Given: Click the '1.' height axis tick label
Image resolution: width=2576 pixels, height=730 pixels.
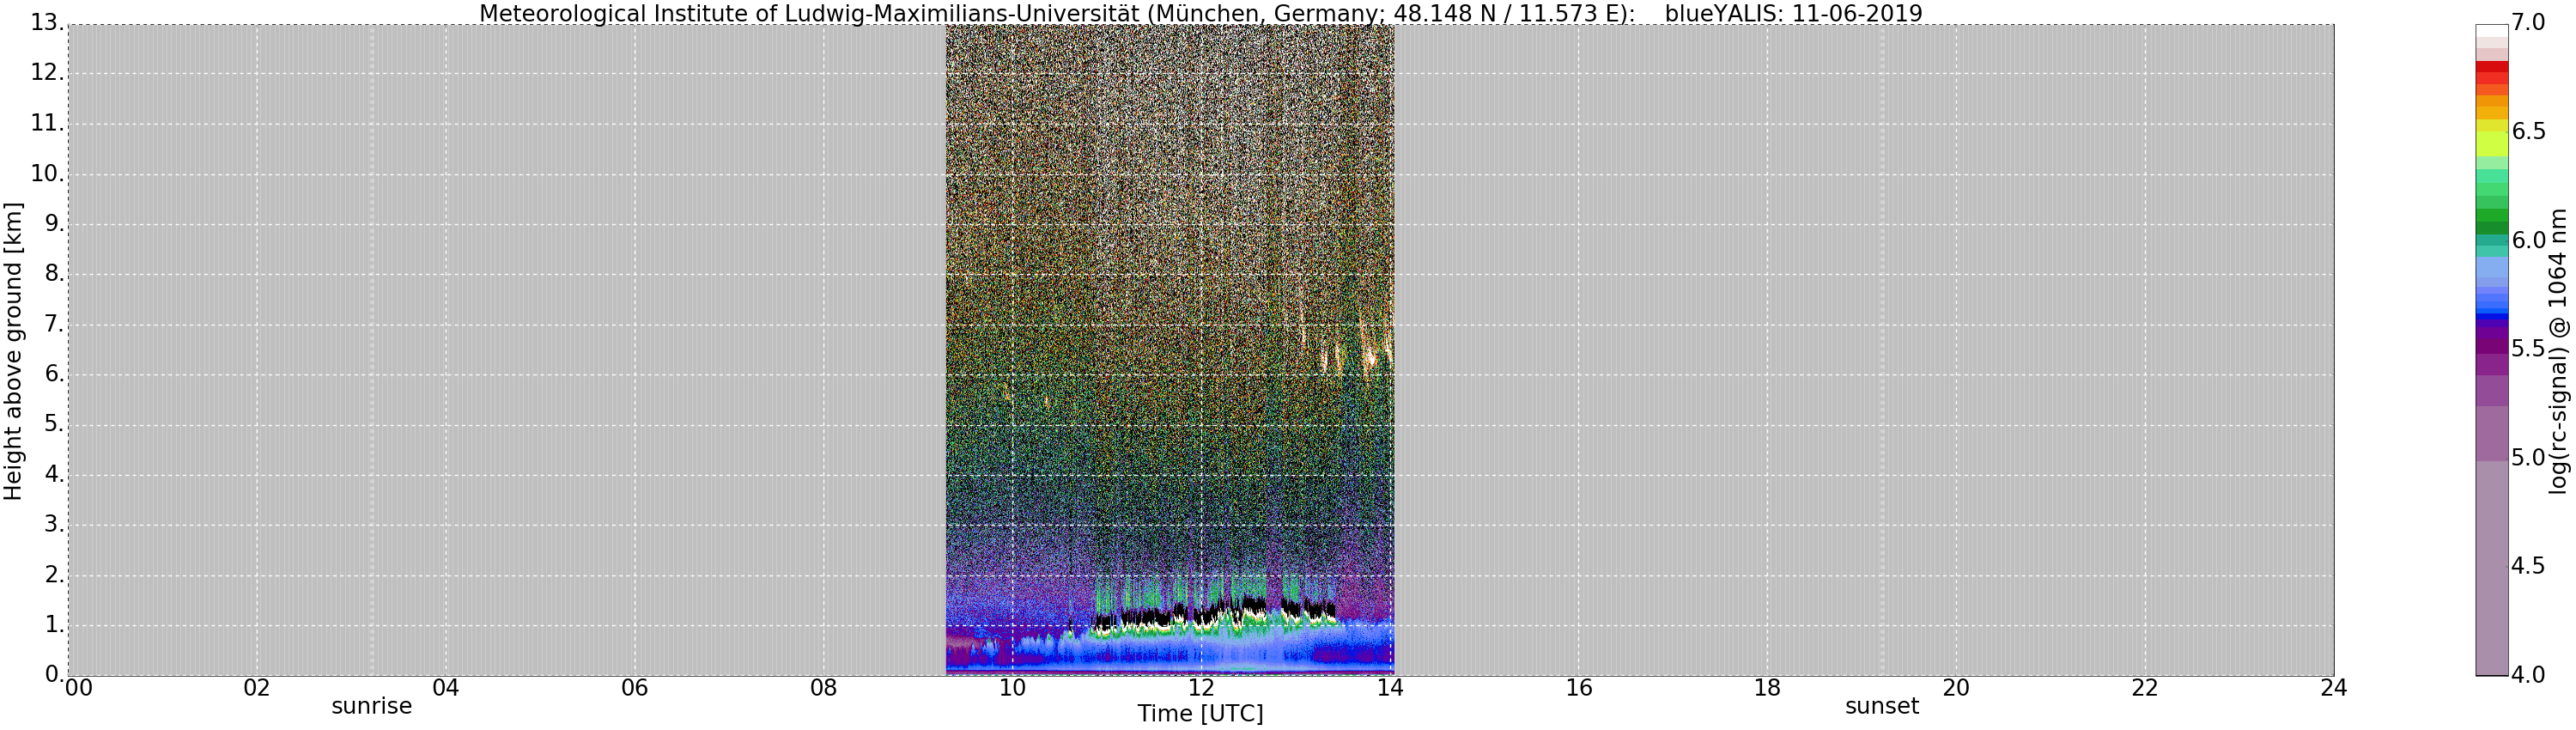Looking at the screenshot, I should tap(53, 624).
